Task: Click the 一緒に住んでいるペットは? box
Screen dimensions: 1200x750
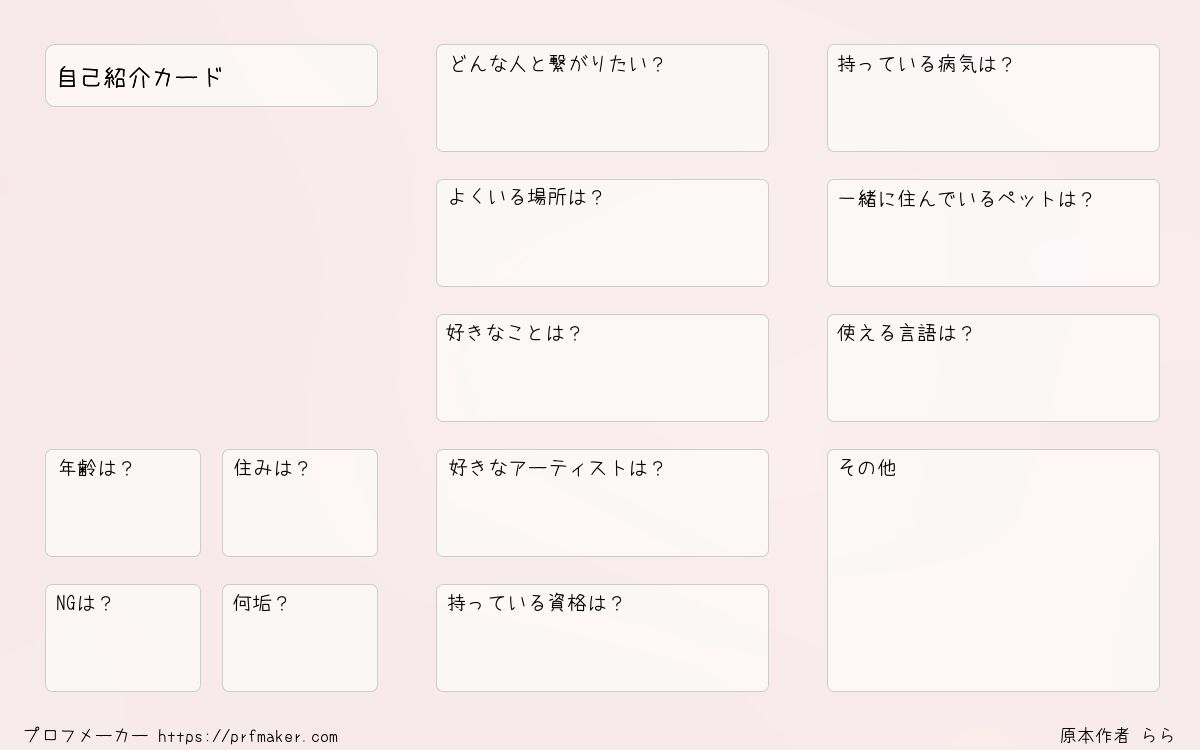Action: tap(993, 233)
